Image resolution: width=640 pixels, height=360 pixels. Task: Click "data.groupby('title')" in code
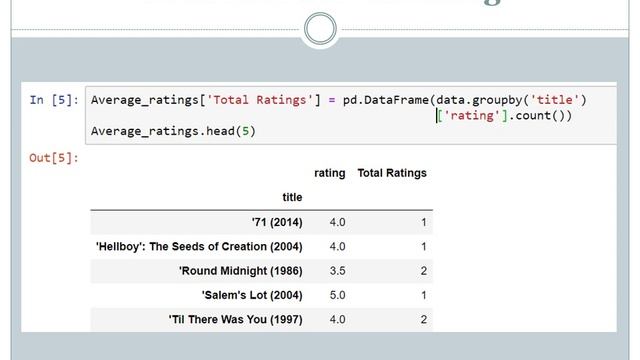[511, 100]
